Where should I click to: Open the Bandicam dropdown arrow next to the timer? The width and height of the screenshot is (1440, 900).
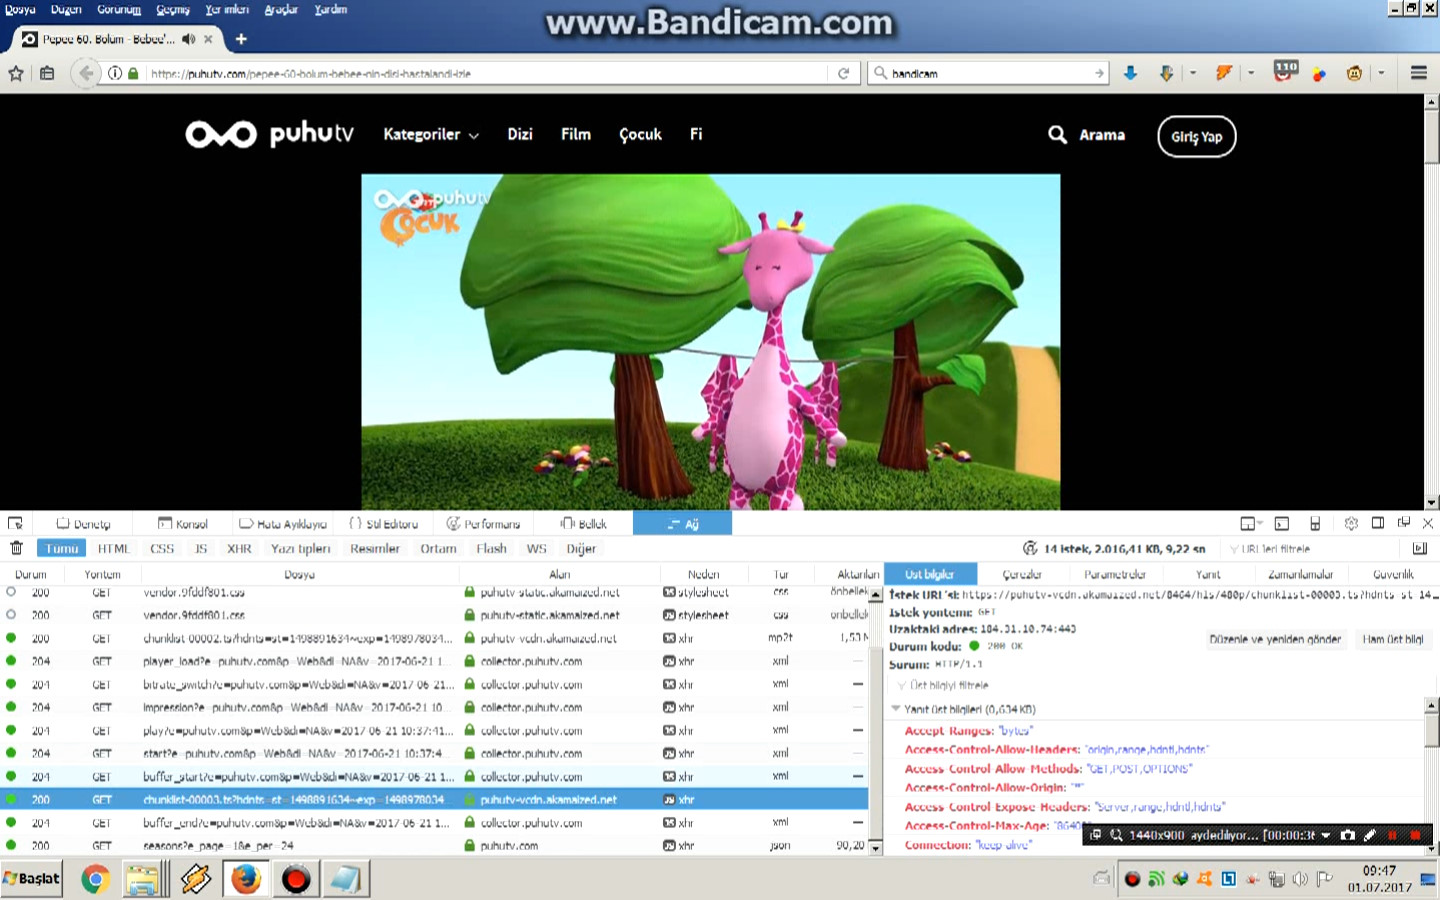click(1326, 835)
